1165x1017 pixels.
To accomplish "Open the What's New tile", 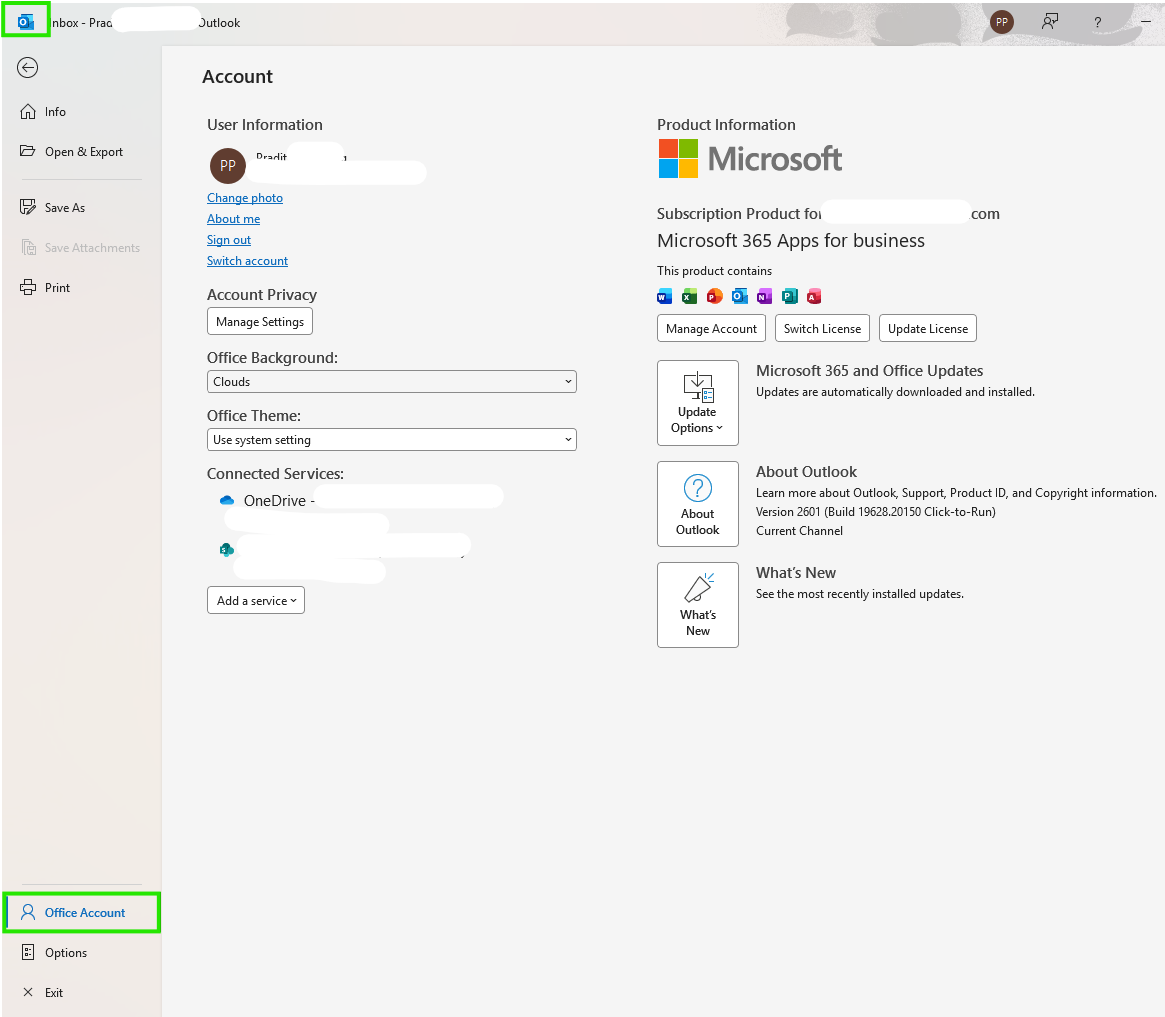I will pos(698,605).
